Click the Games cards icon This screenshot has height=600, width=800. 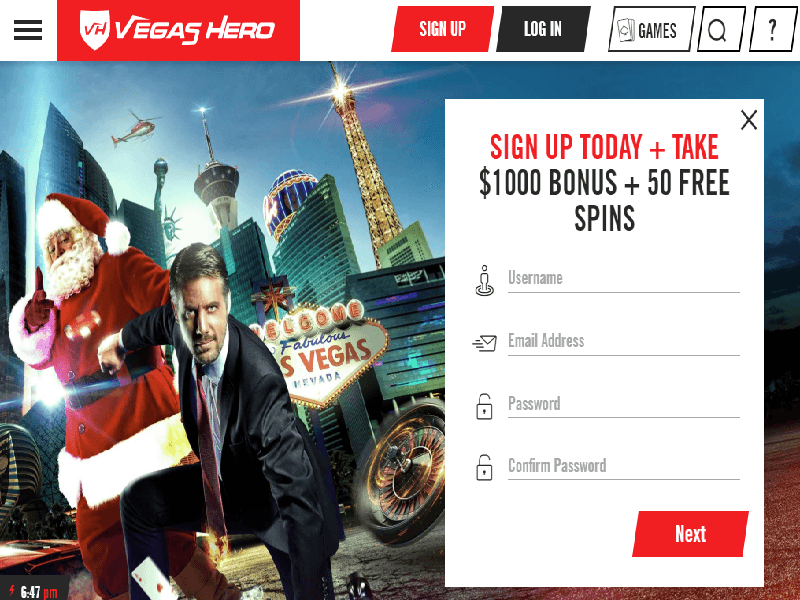pyautogui.click(x=626, y=30)
